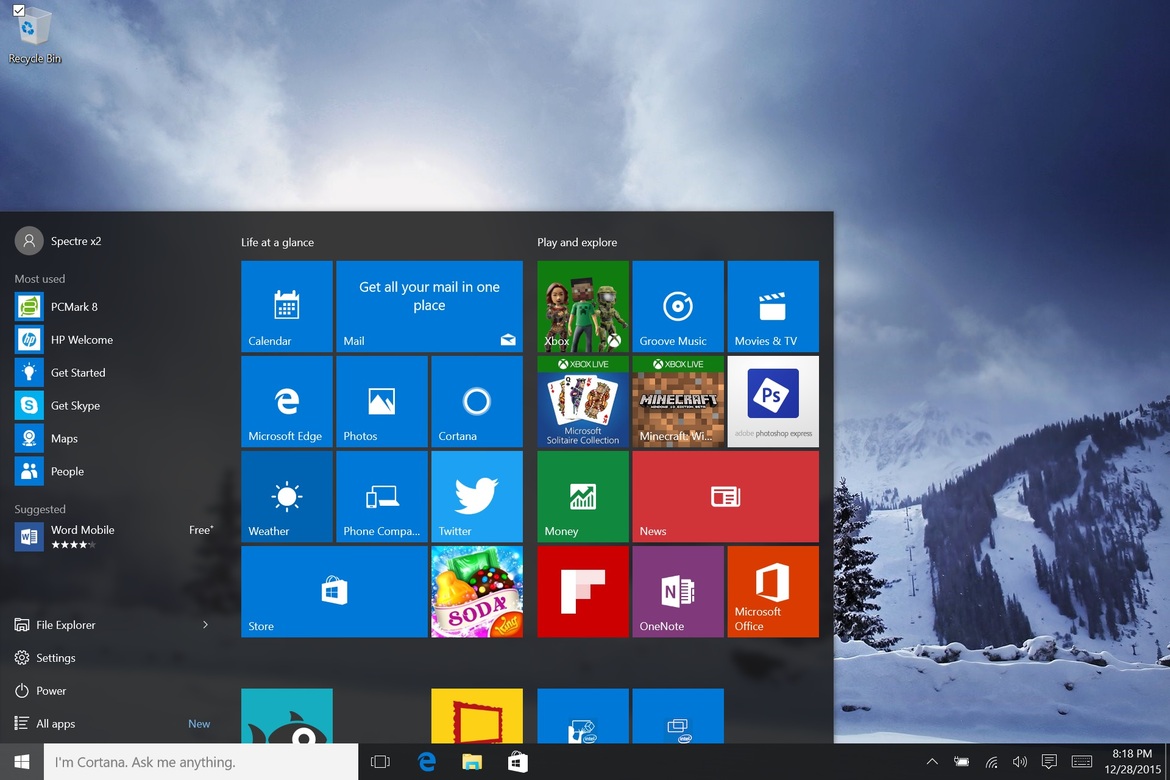1170x780 pixels.
Task: Click the Windows Start button
Action: click(x=22, y=761)
